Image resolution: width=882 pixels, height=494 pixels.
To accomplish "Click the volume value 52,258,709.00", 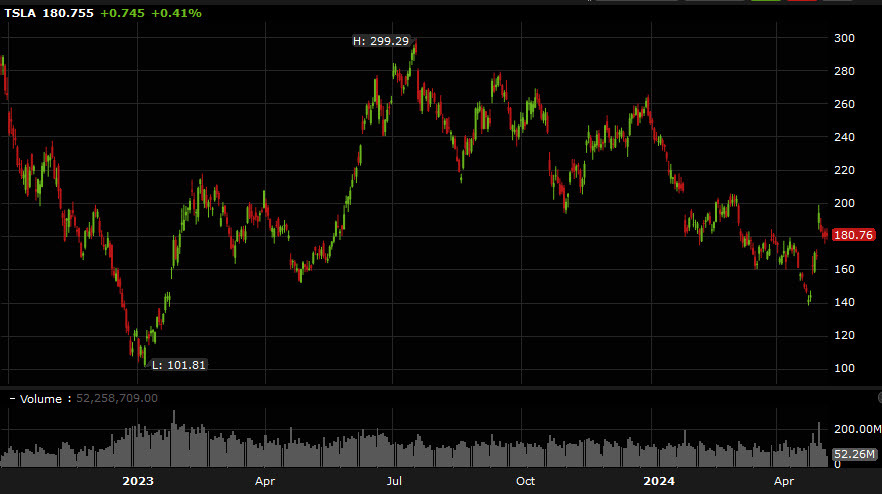I will click(117, 398).
